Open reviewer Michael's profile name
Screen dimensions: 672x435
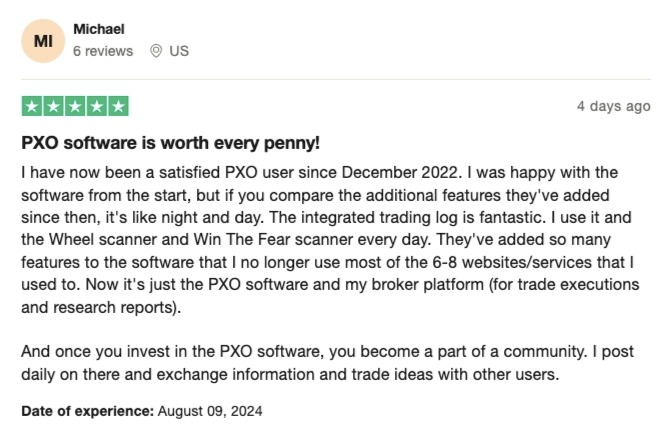[99, 29]
